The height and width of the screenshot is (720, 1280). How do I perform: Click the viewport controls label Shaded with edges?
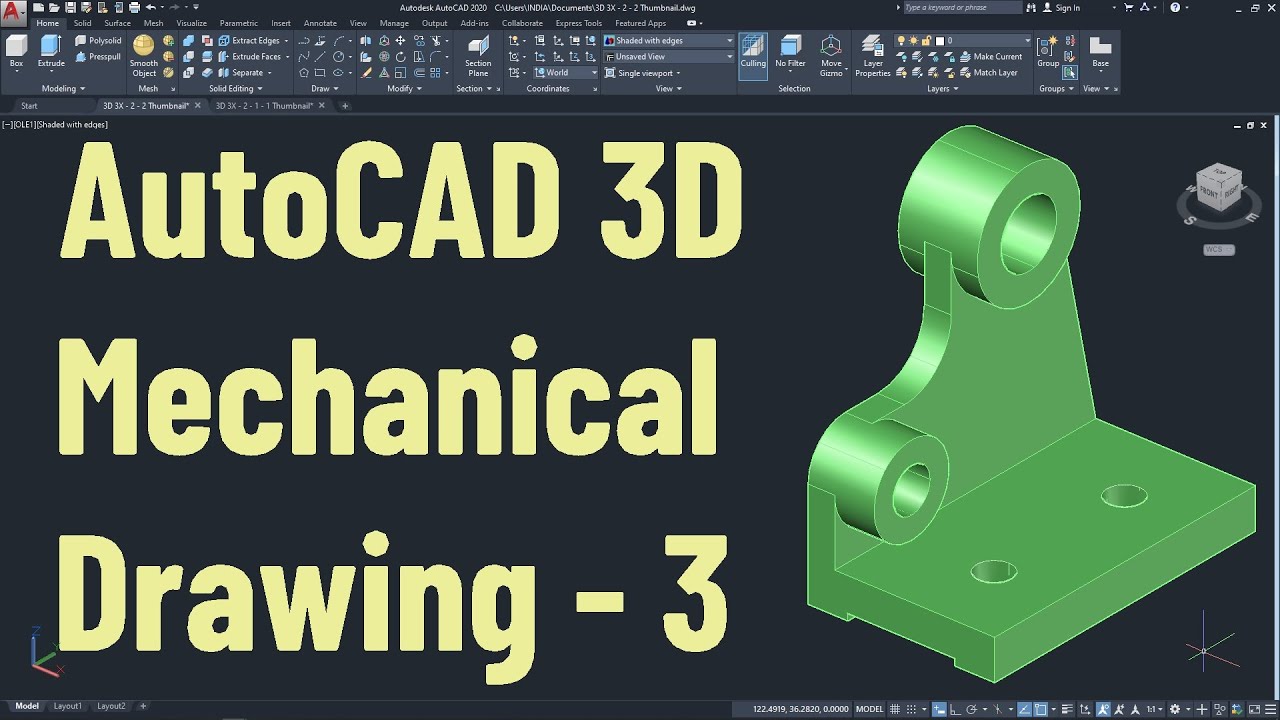click(72, 125)
